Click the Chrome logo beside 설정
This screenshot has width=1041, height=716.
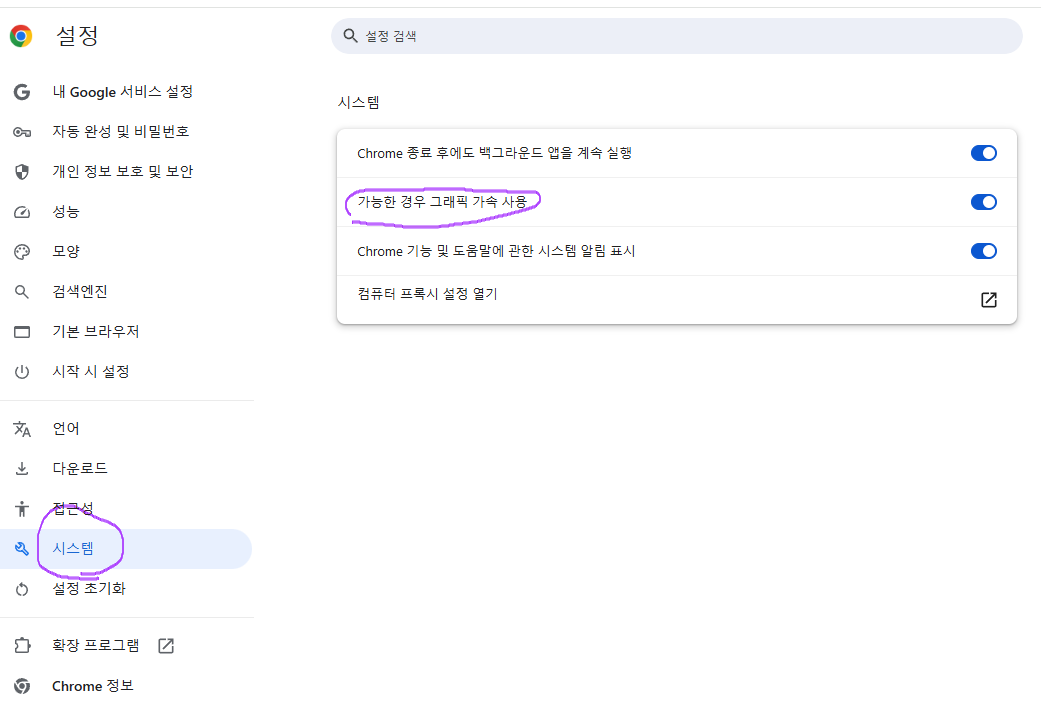(21, 37)
